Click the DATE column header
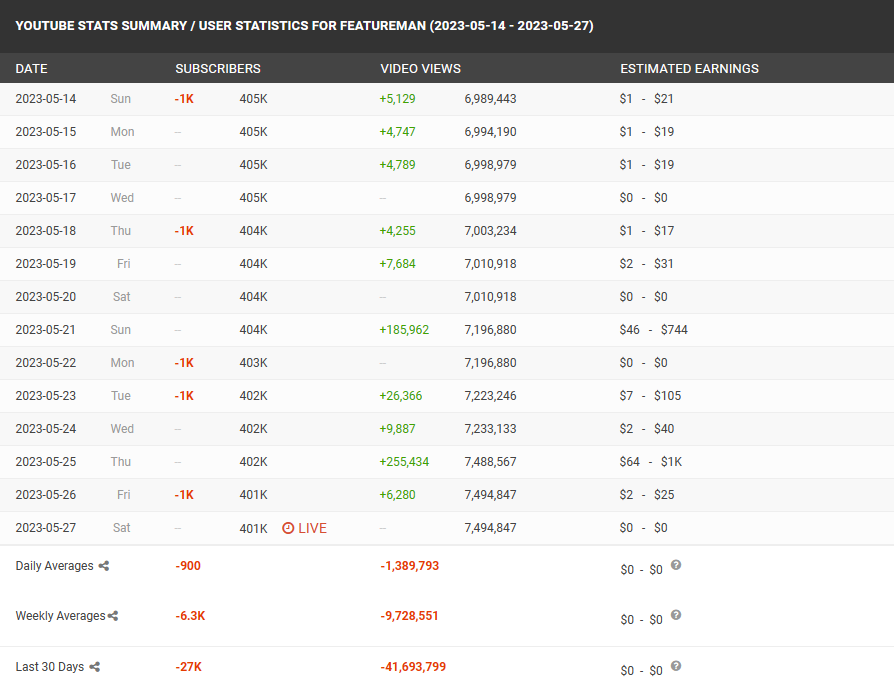Image resolution: width=894 pixels, height=694 pixels. [31, 68]
